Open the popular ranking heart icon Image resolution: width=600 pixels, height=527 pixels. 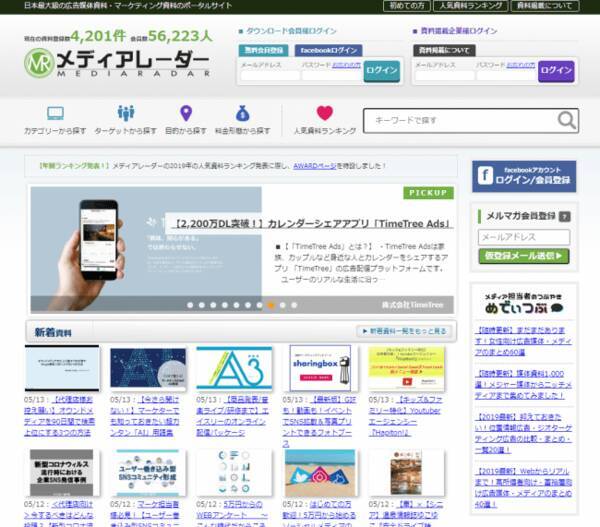click(x=324, y=113)
